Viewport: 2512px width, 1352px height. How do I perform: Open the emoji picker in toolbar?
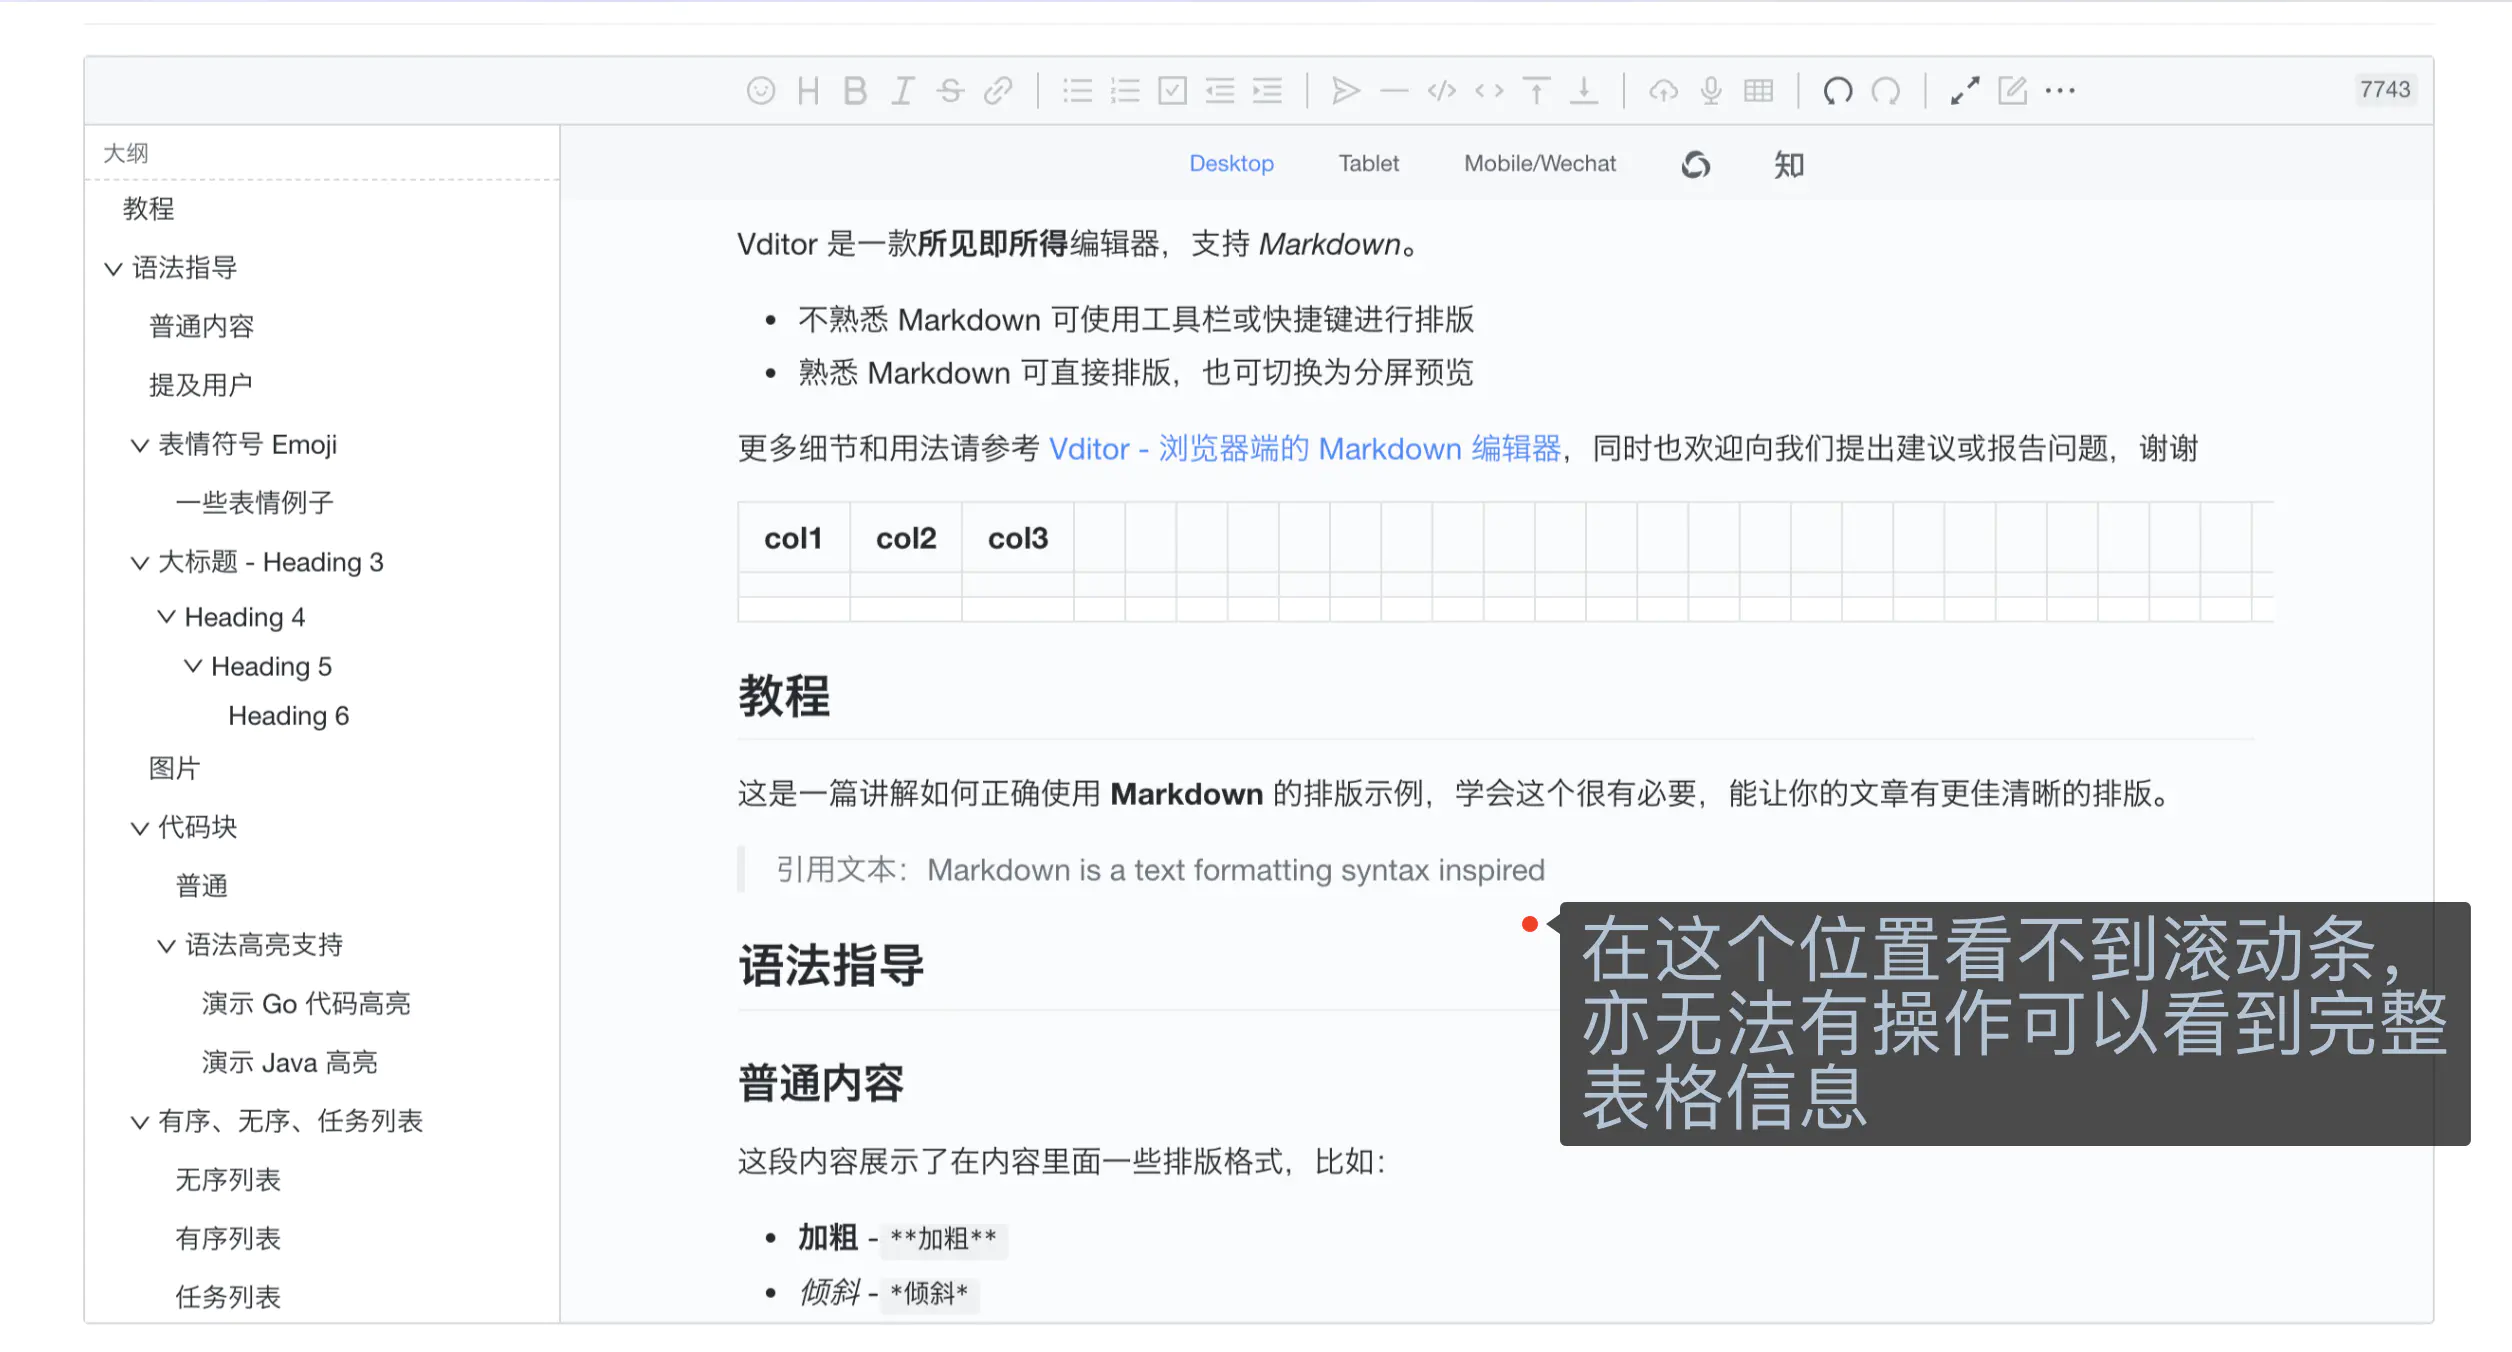click(x=760, y=91)
